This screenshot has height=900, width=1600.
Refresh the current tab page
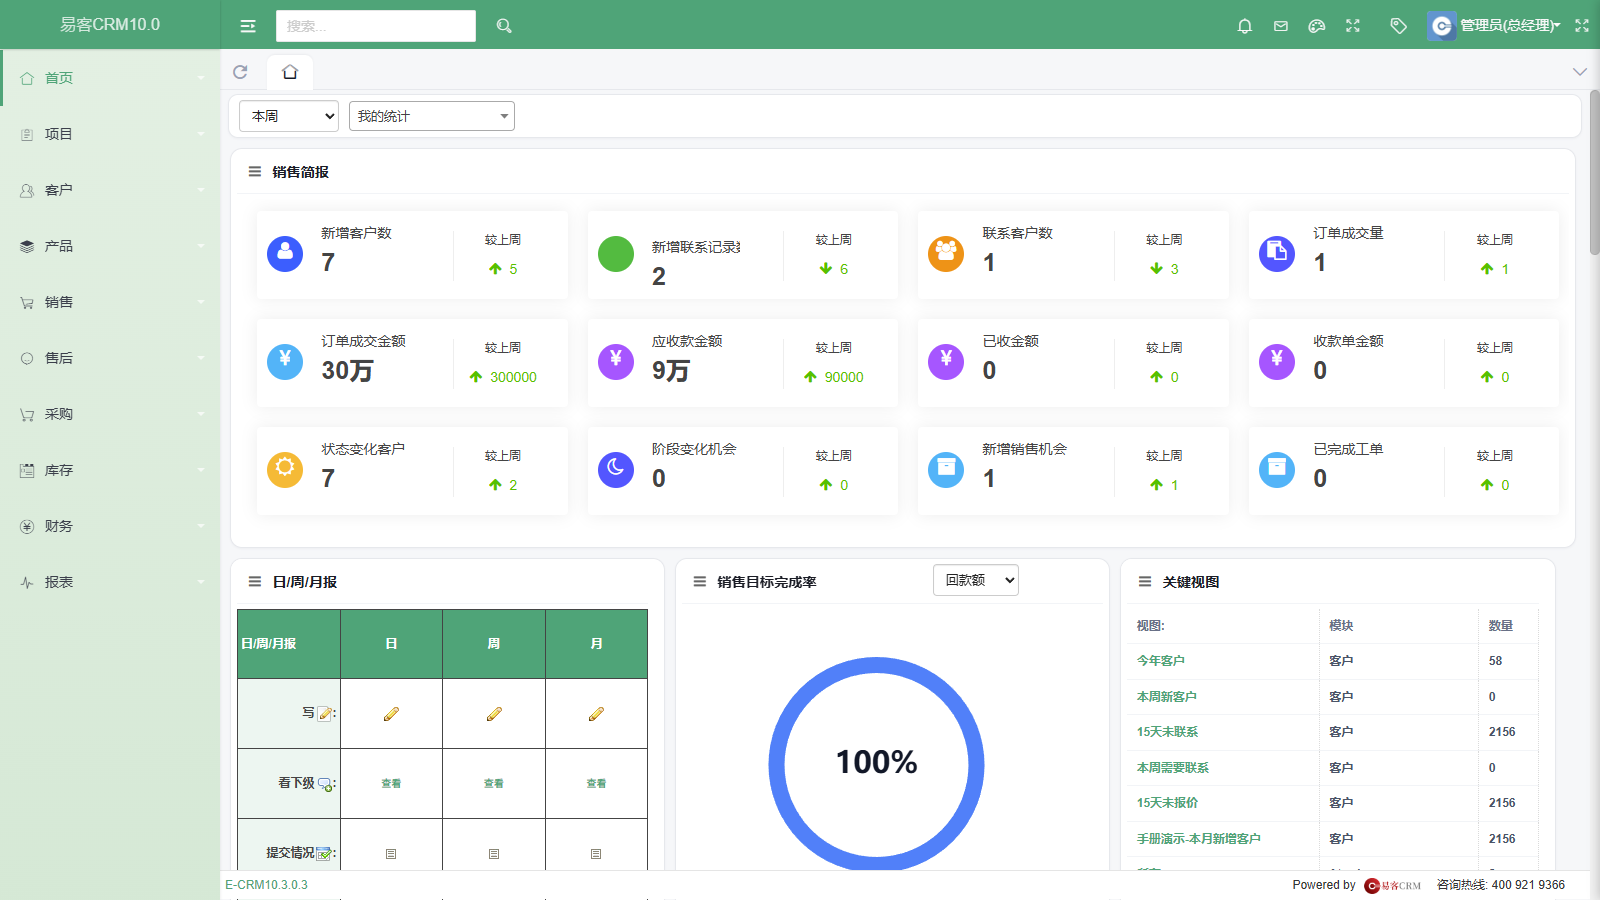click(240, 72)
